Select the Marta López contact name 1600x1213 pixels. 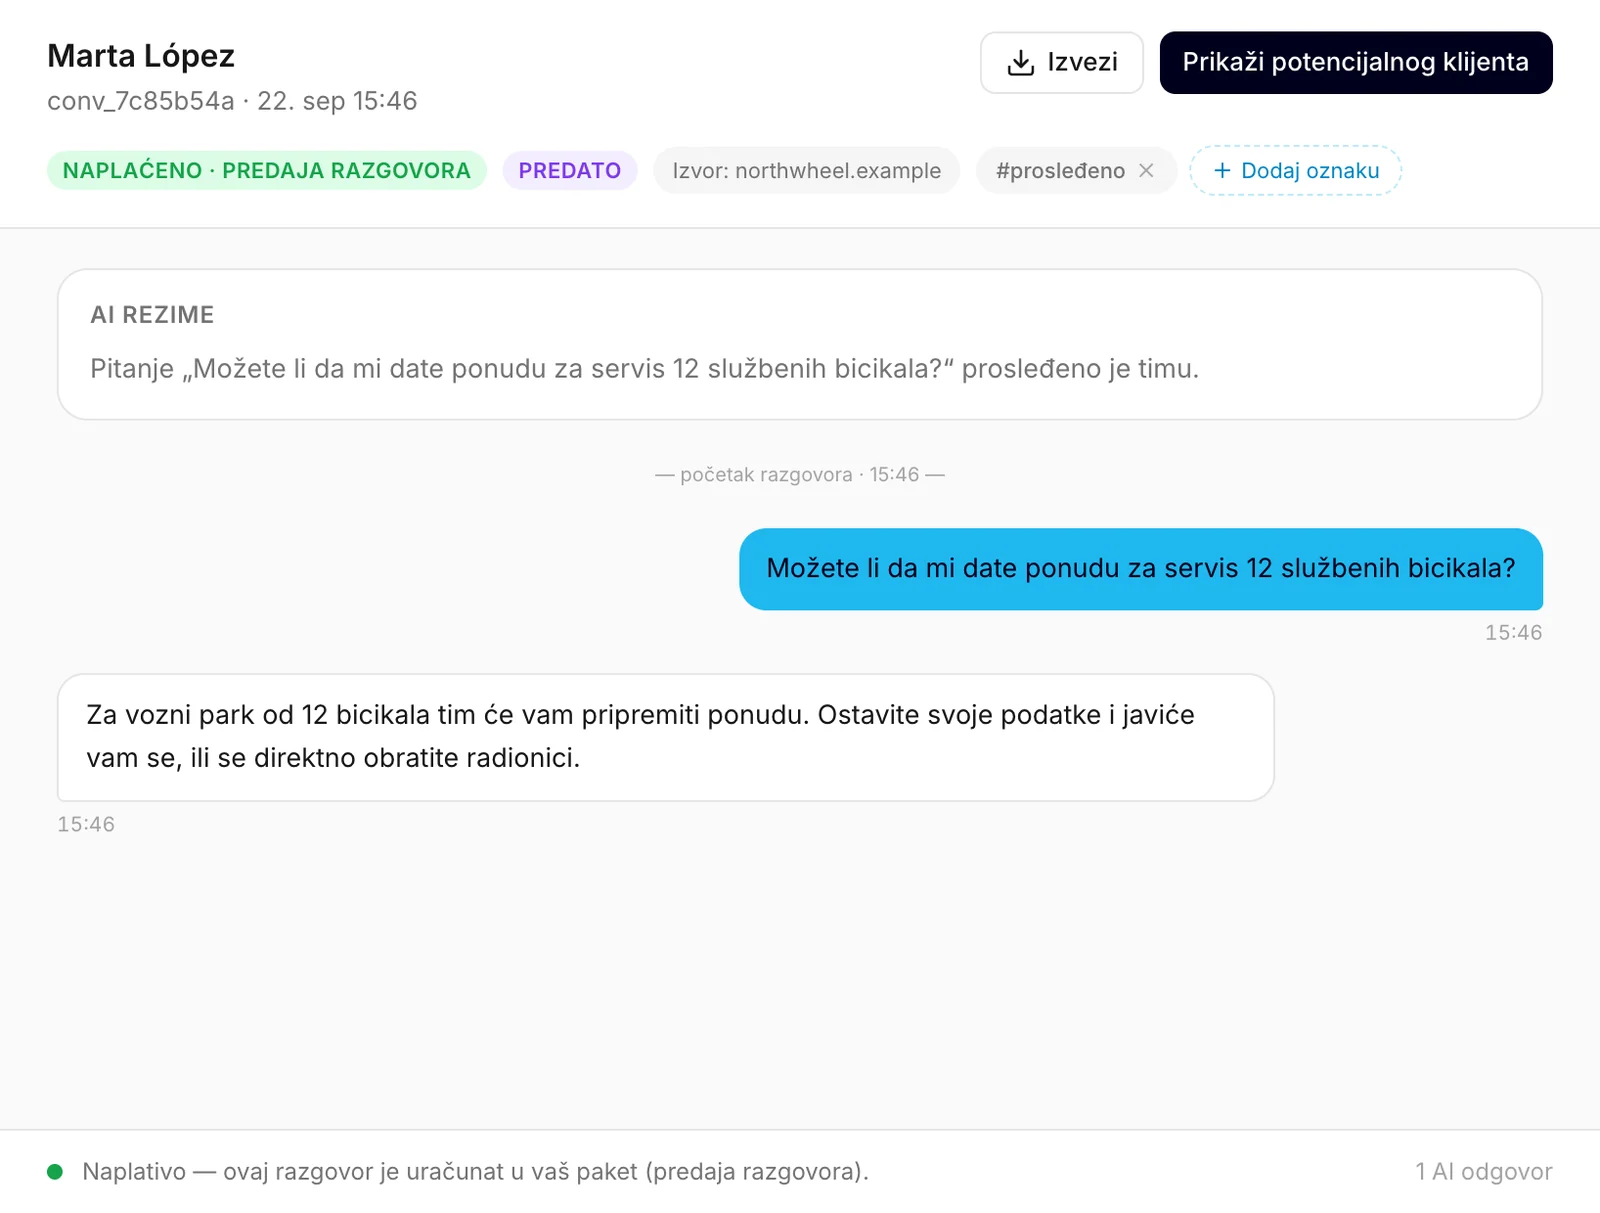coord(141,56)
